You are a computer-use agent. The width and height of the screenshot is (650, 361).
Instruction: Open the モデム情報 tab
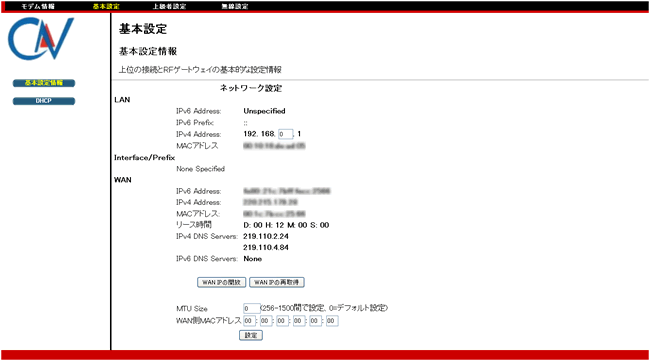click(x=38, y=6)
